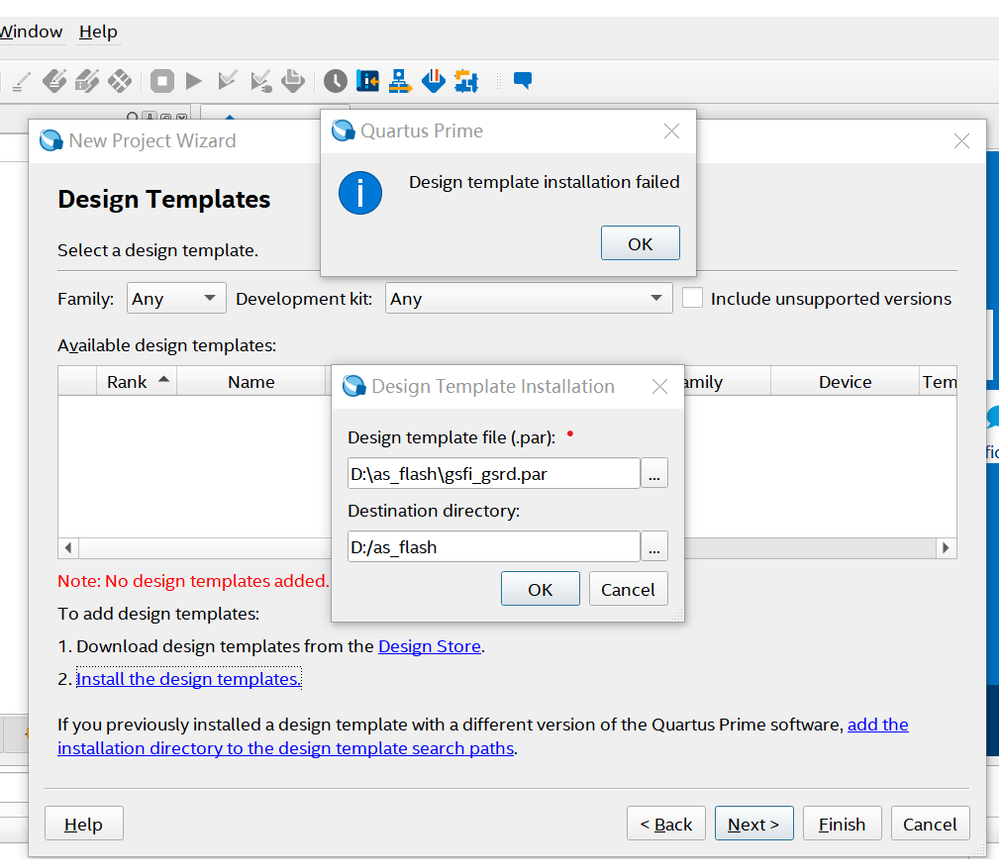Open the Family dropdown
The width and height of the screenshot is (999, 859).
pos(176,298)
